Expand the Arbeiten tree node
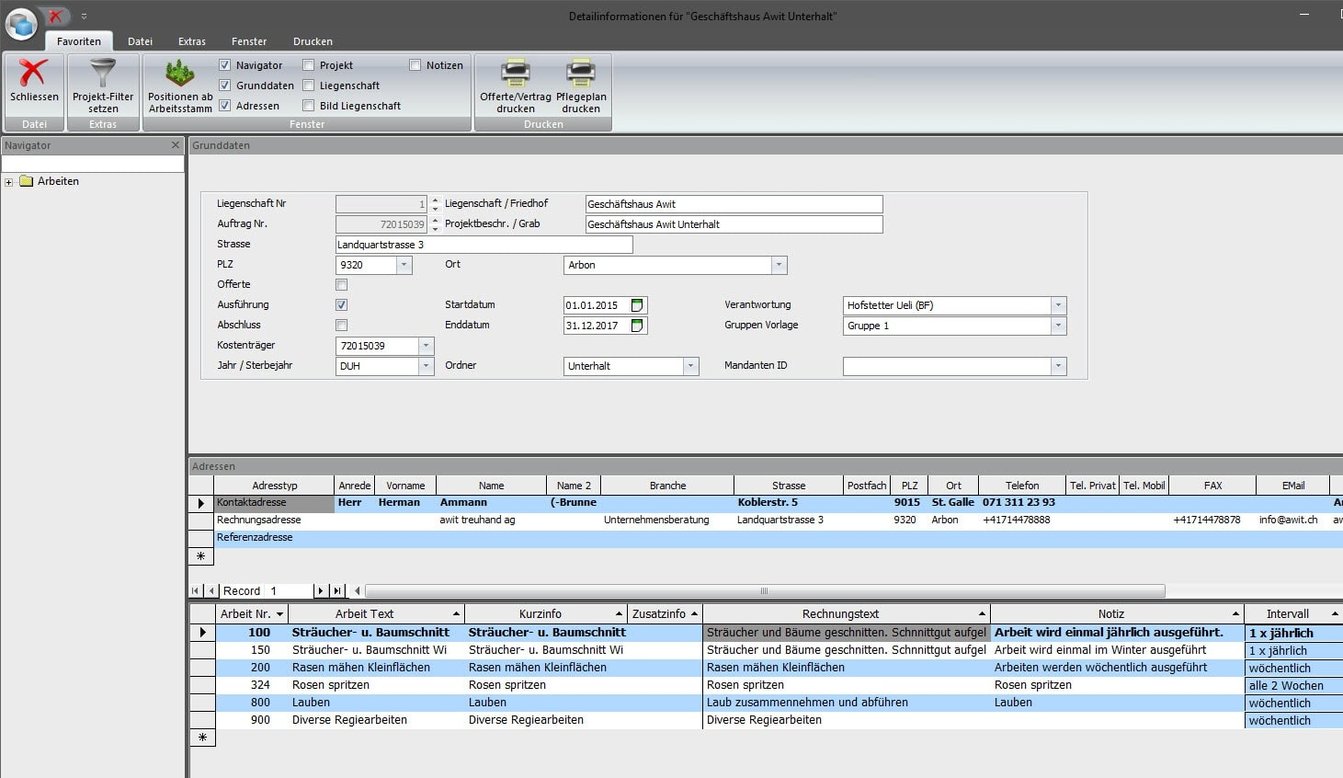Viewport: 1343px width, 778px height. coord(9,182)
